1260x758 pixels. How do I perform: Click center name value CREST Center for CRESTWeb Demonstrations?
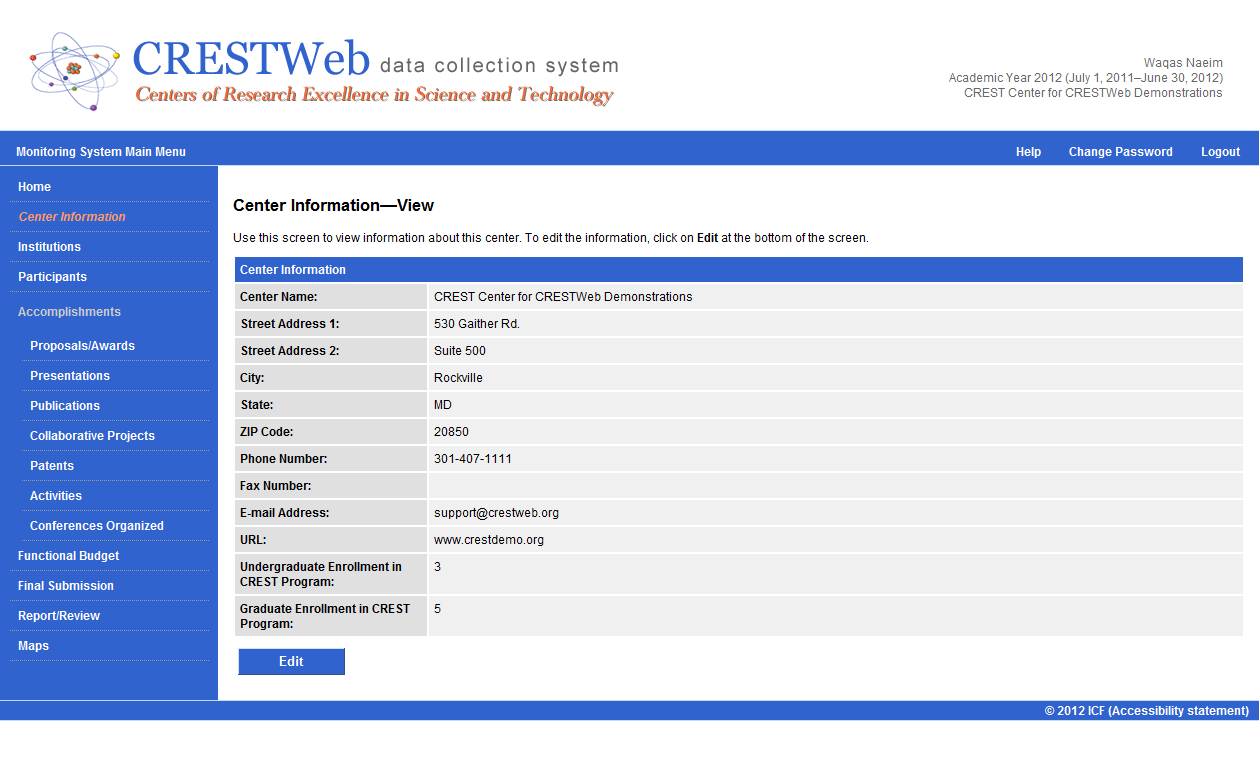pyautogui.click(x=563, y=297)
